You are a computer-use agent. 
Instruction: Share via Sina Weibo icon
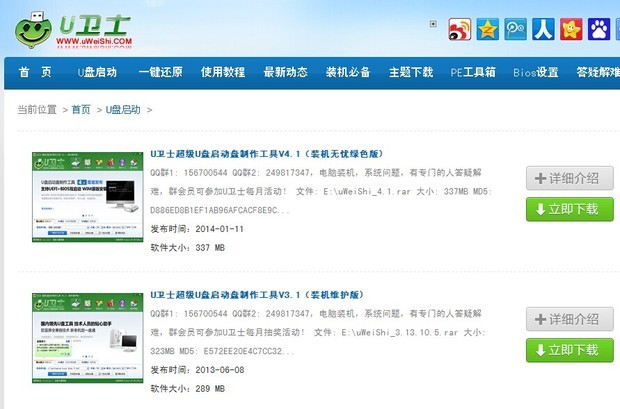pyautogui.click(x=459, y=29)
